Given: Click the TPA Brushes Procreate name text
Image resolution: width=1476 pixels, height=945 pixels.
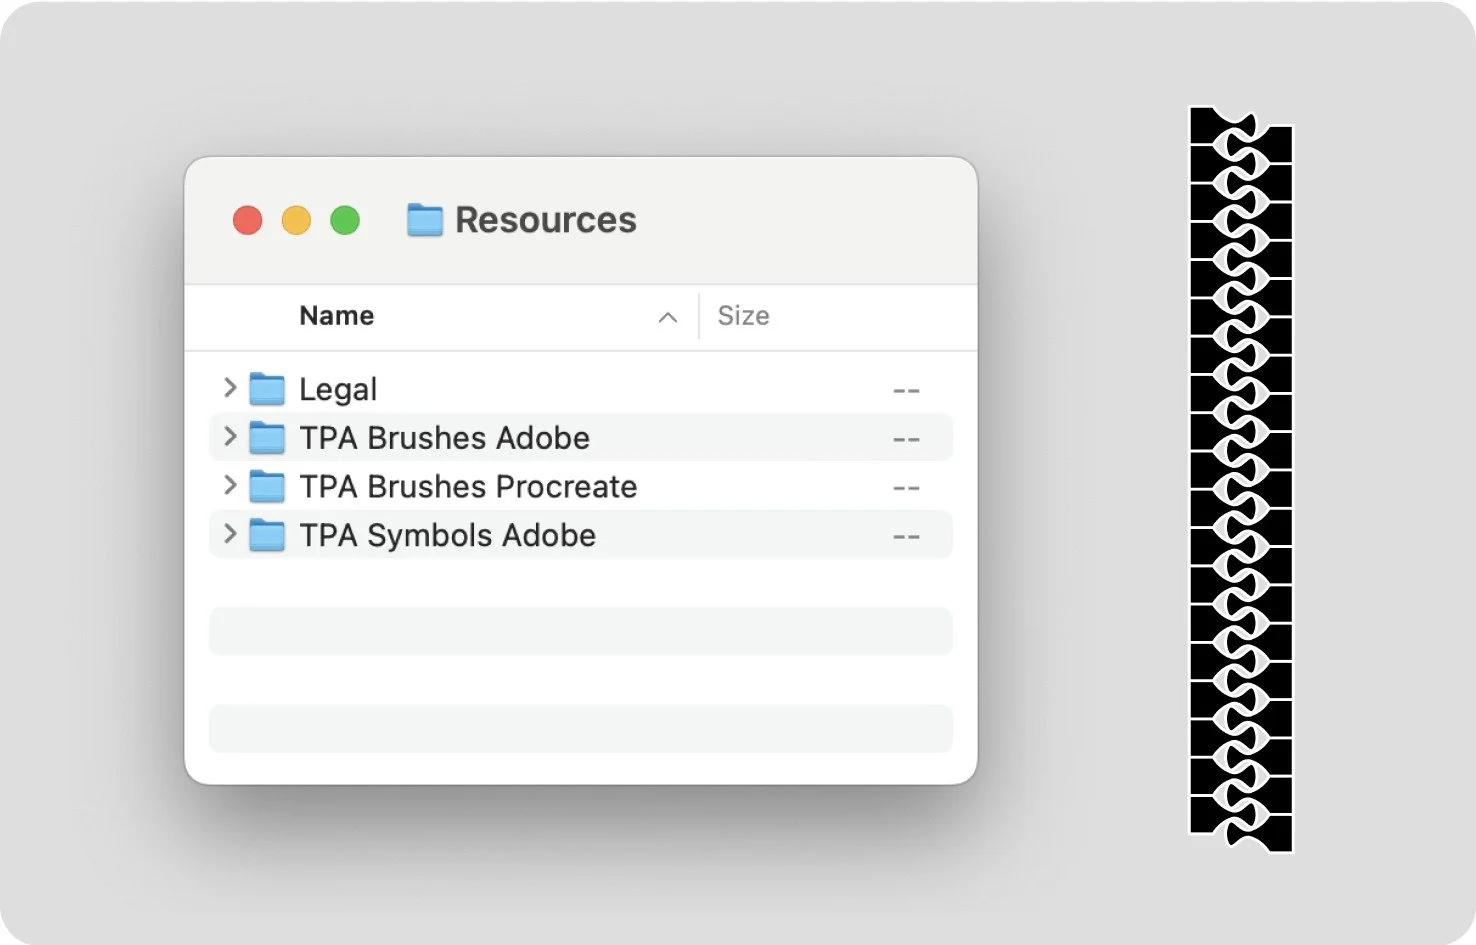Looking at the screenshot, I should click(x=468, y=487).
